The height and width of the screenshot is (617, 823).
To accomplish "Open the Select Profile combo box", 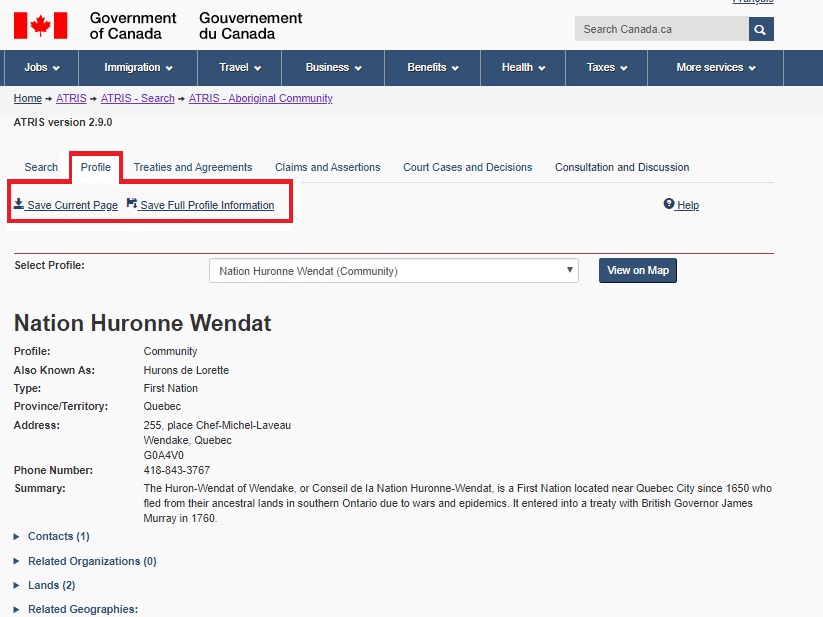I will click(393, 271).
